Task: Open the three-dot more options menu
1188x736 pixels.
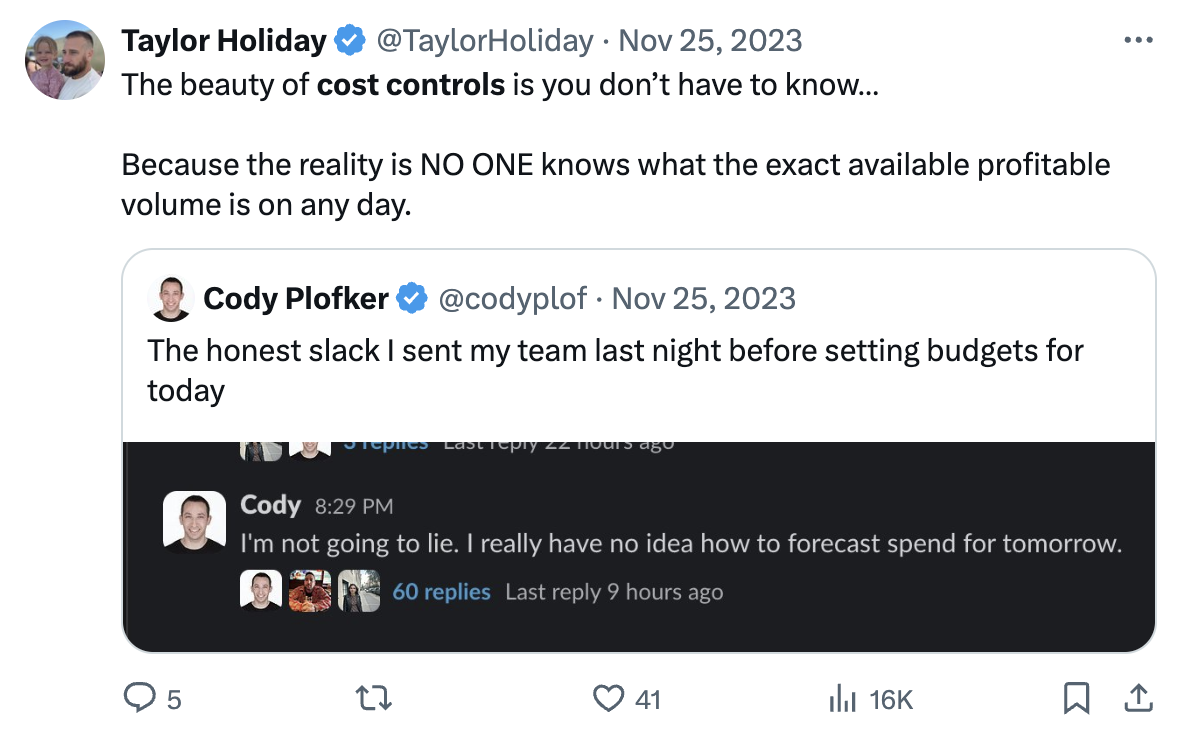Action: (1138, 40)
